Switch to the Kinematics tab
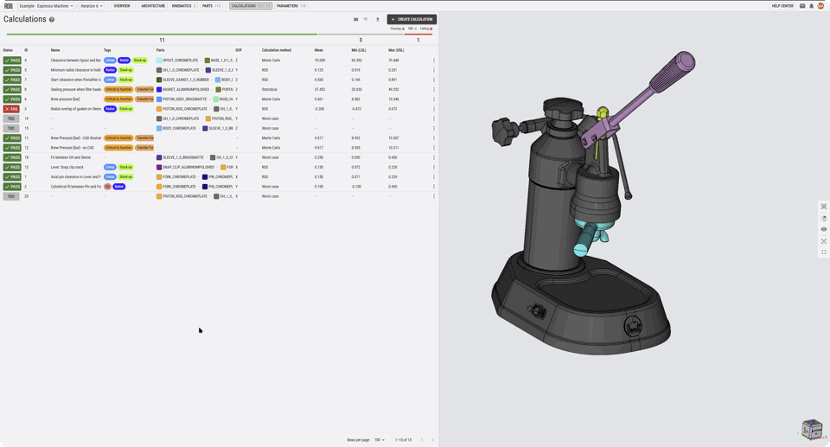Image resolution: width=830 pixels, height=447 pixels. click(x=183, y=6)
